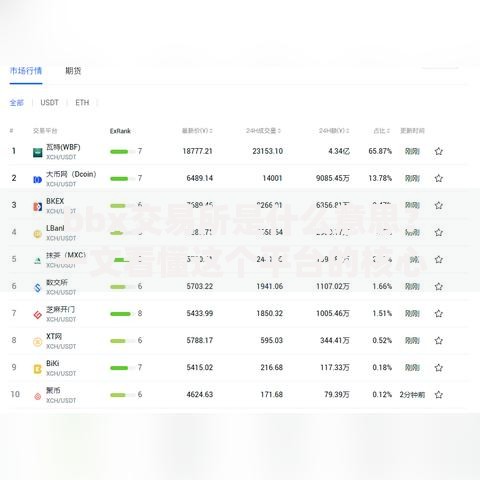Image resolution: width=480 pixels, height=480 pixels.
Task: Click the turnover 9085.45万
Action: (333, 178)
